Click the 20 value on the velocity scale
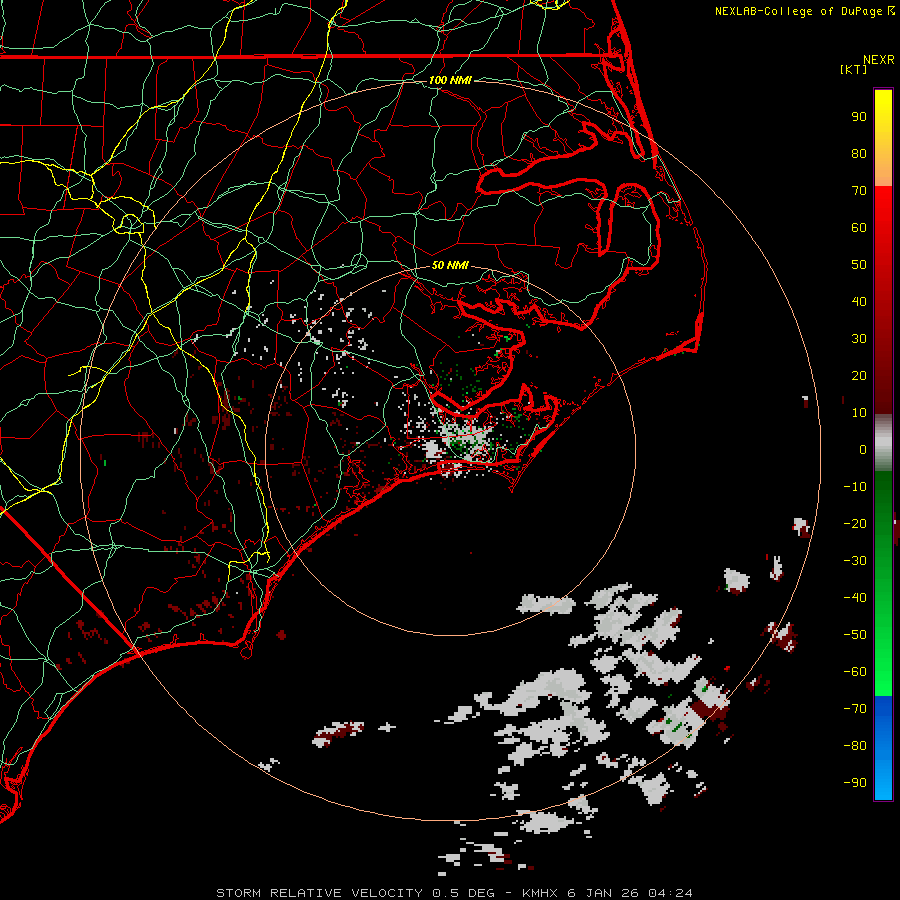This screenshot has width=900, height=900. click(859, 375)
